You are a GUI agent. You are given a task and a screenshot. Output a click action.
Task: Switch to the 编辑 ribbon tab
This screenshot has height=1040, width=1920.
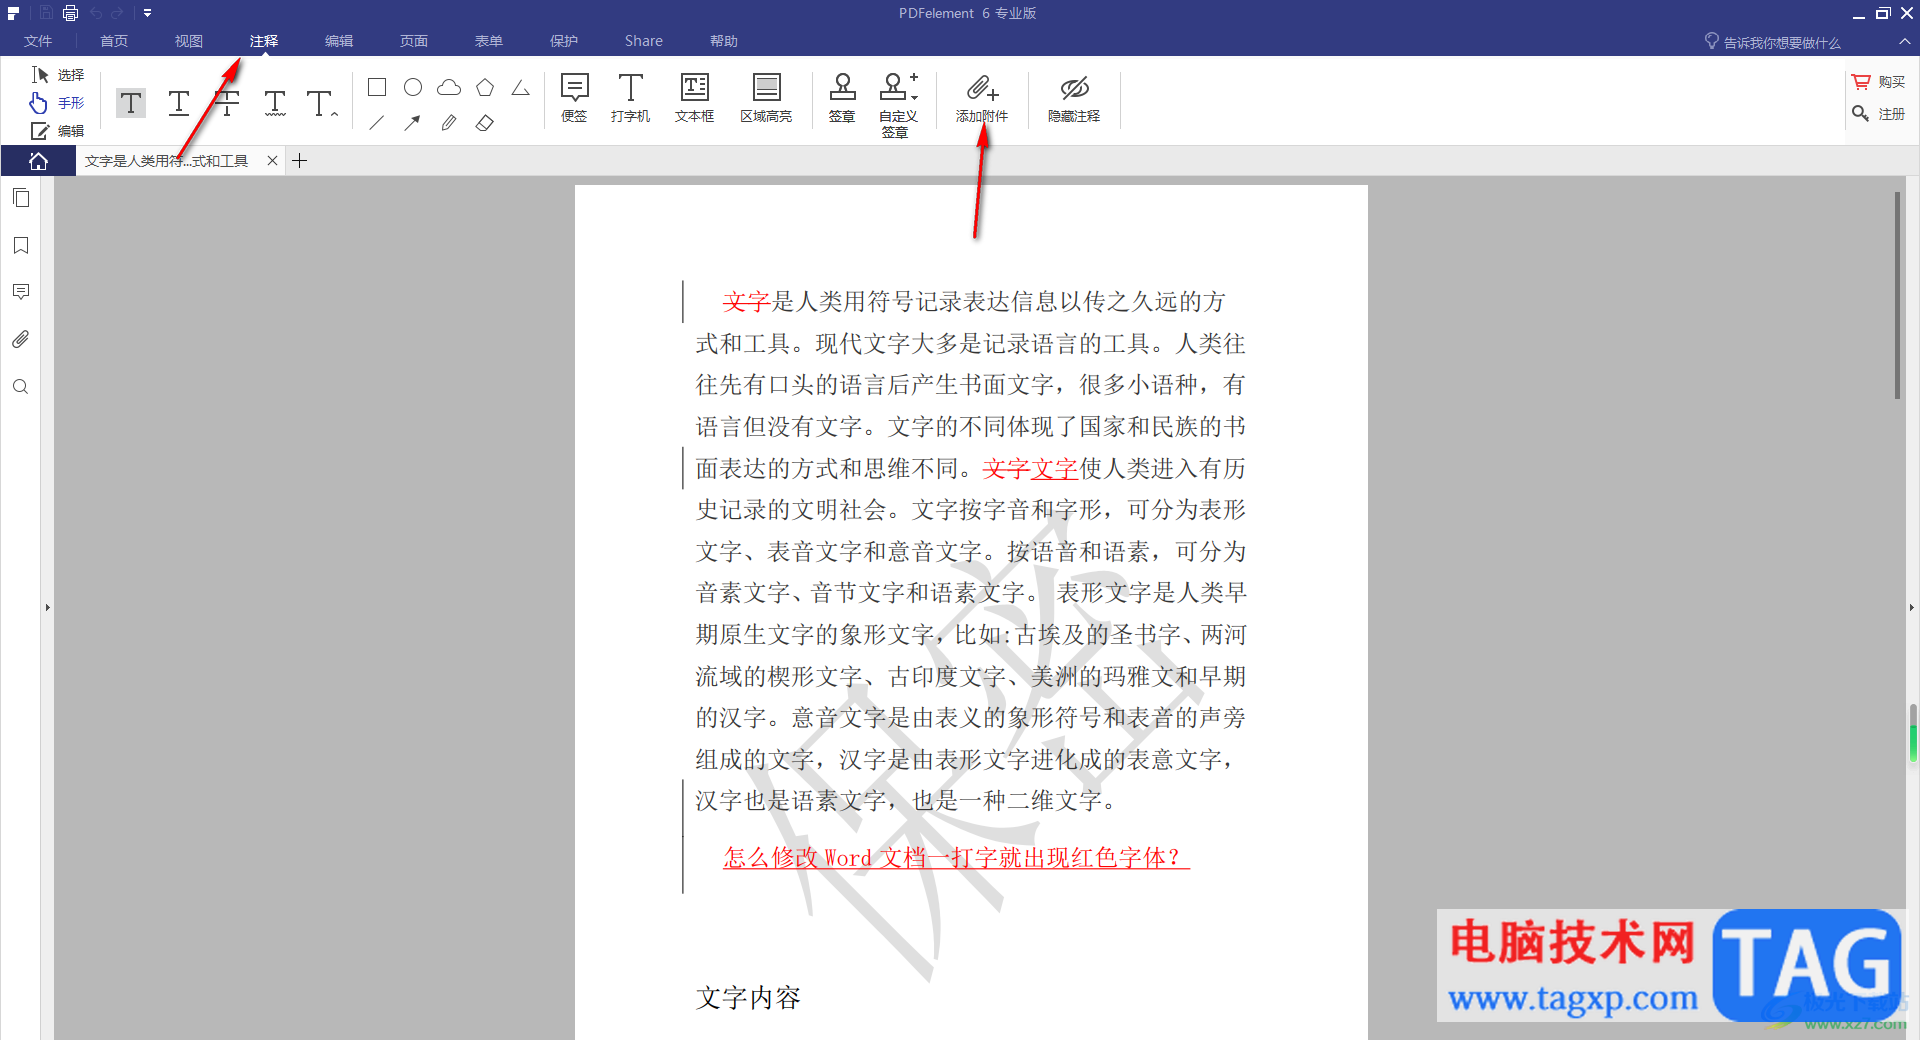coord(339,41)
